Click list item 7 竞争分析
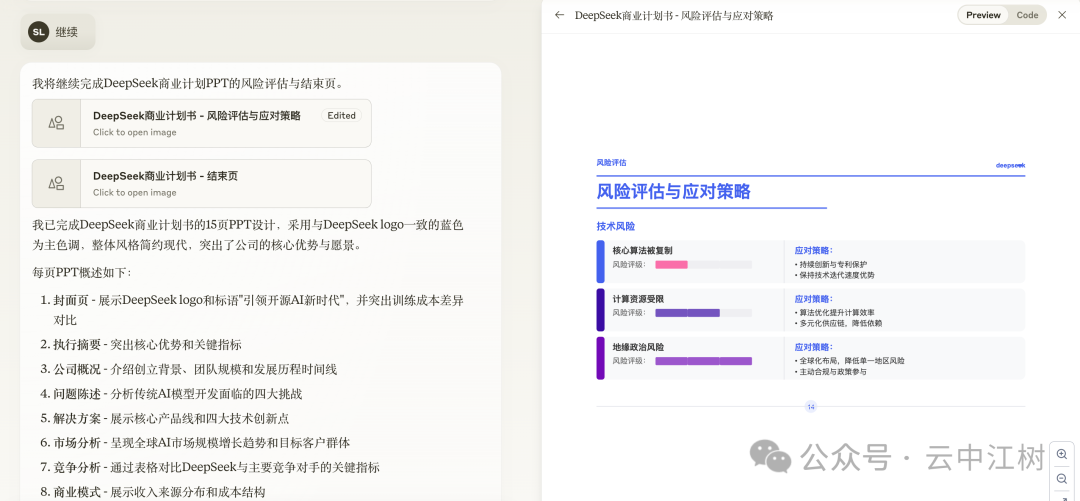Viewport: 1080px width, 501px height. click(216, 467)
